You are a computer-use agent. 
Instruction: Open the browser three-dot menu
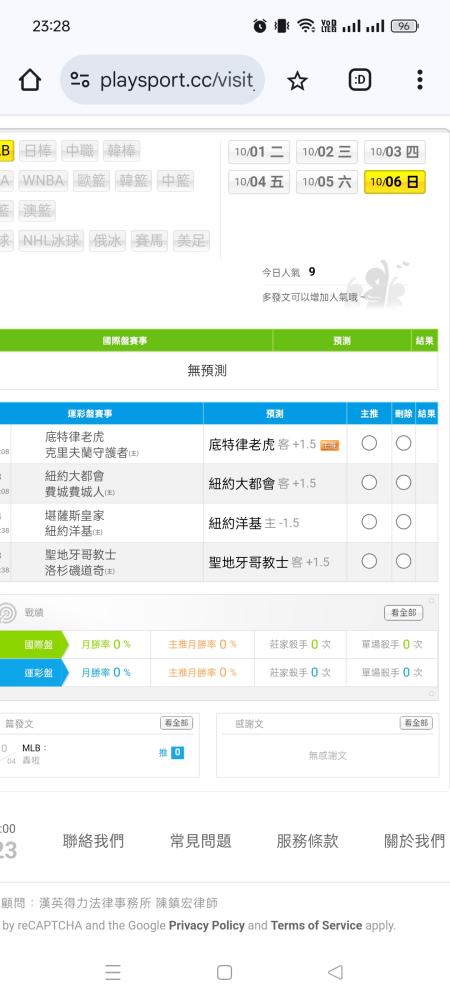(x=419, y=80)
